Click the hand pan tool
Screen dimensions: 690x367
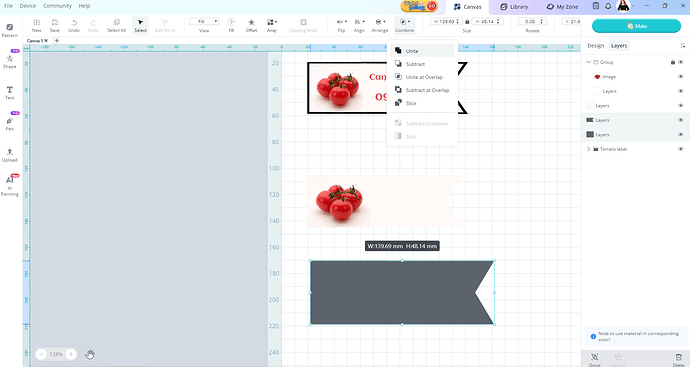90,354
